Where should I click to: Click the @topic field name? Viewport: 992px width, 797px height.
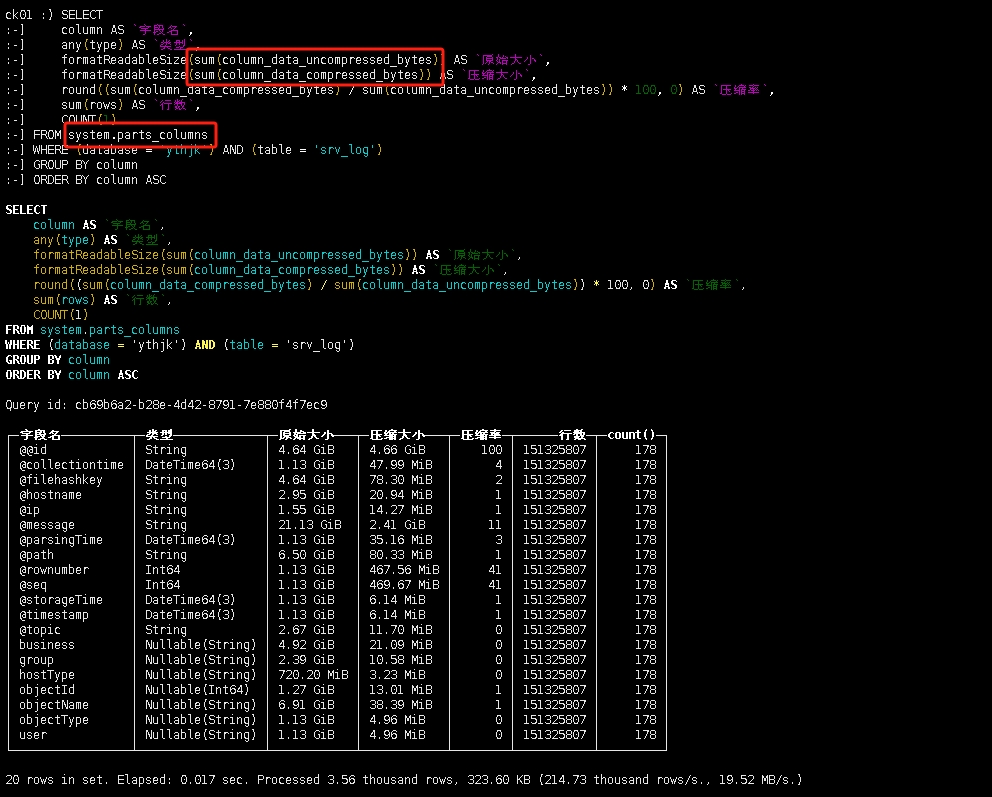point(40,630)
